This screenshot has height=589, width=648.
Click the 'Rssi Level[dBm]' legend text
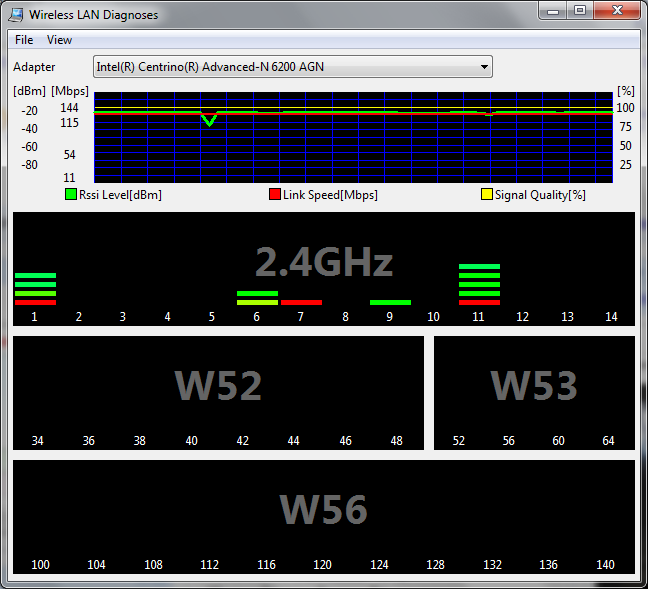pyautogui.click(x=120, y=195)
